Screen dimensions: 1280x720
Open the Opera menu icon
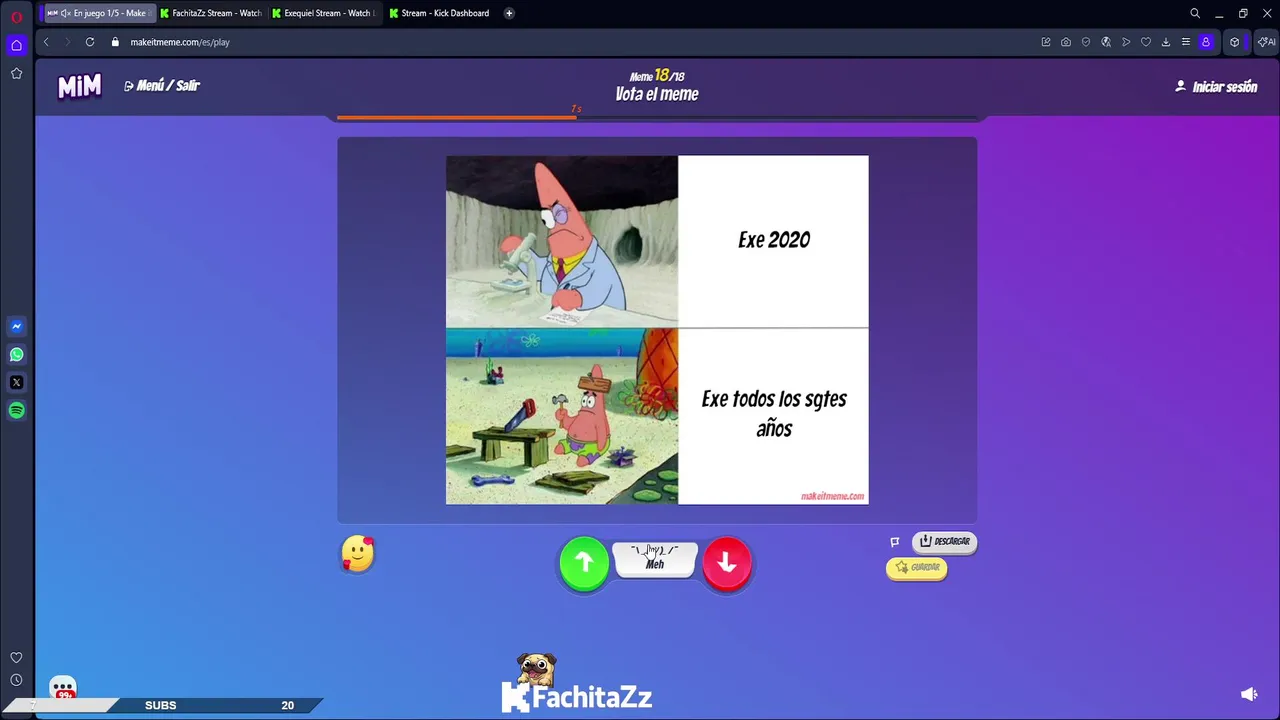coord(16,16)
